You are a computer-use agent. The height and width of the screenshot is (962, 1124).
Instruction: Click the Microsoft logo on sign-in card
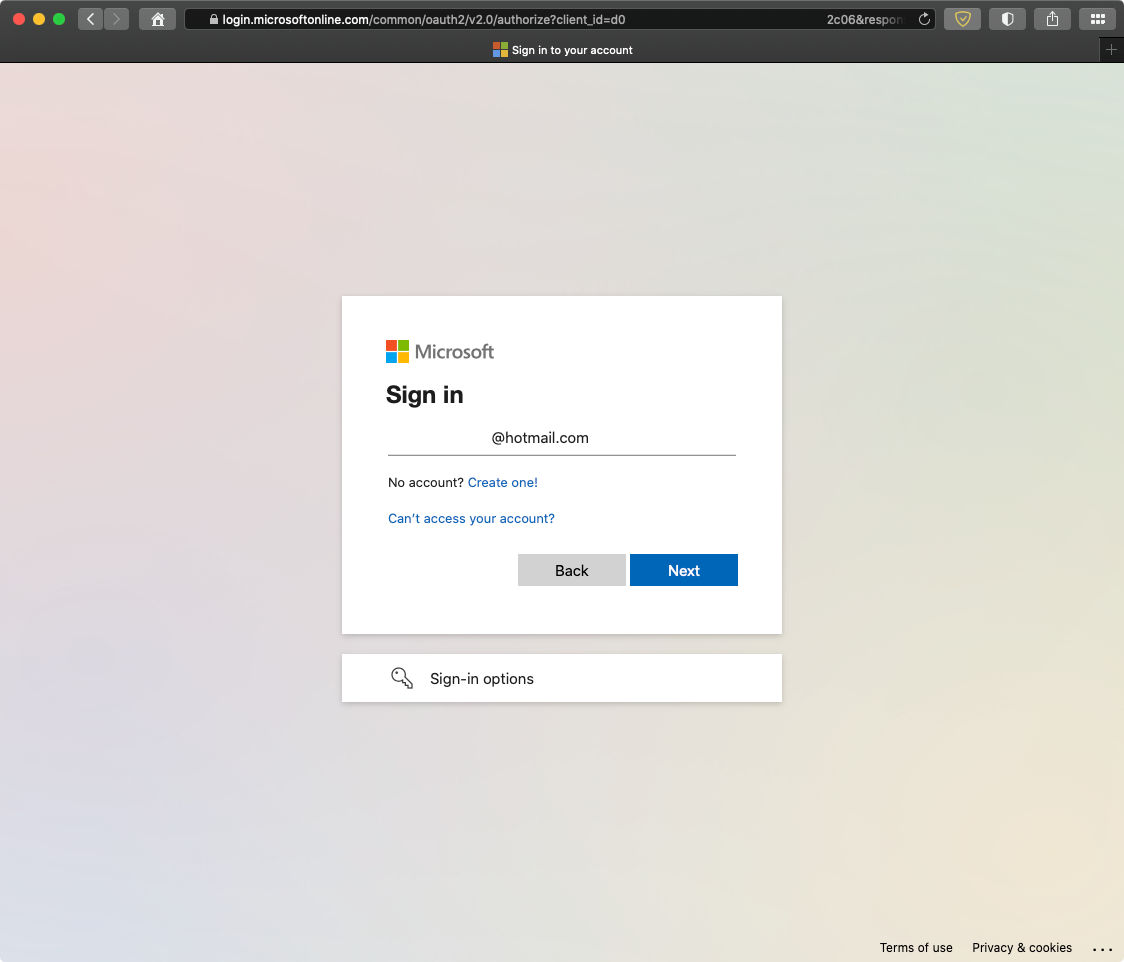coord(439,351)
